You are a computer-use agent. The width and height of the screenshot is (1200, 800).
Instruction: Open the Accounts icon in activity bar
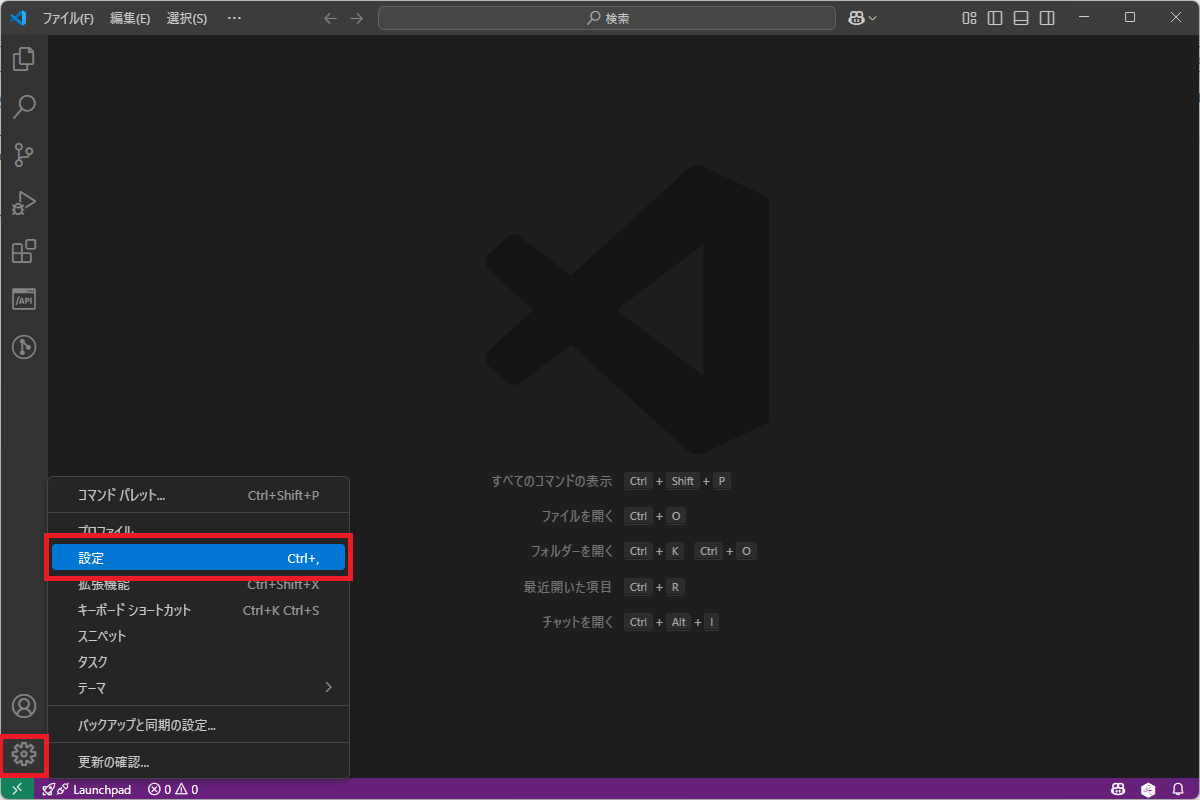pyautogui.click(x=24, y=706)
